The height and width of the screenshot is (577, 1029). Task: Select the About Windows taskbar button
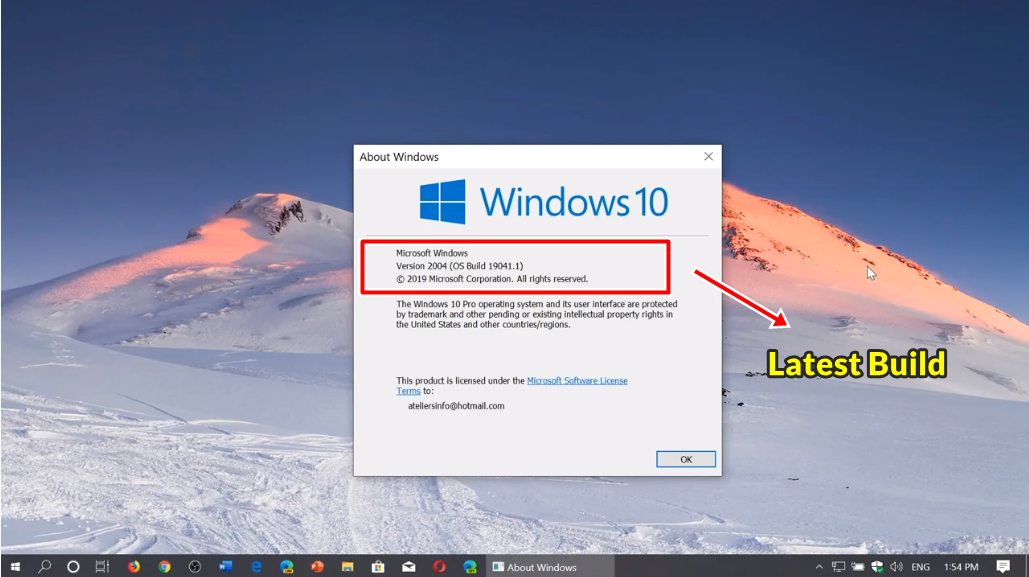(x=550, y=566)
